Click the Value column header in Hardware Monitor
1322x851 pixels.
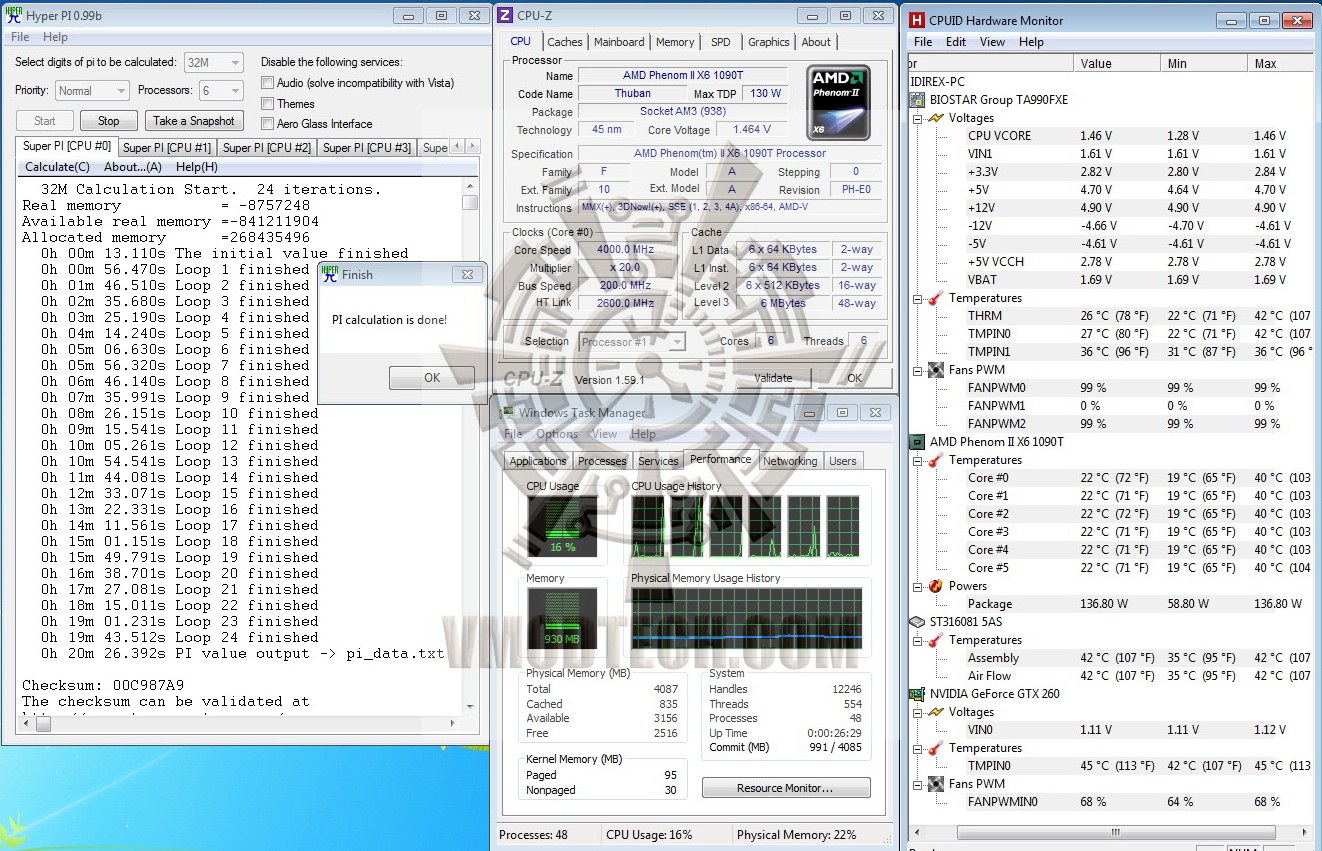pos(1117,64)
